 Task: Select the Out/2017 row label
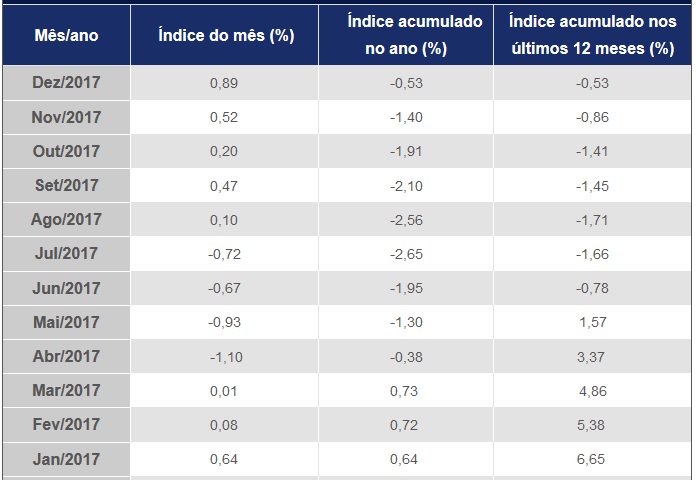tap(67, 151)
